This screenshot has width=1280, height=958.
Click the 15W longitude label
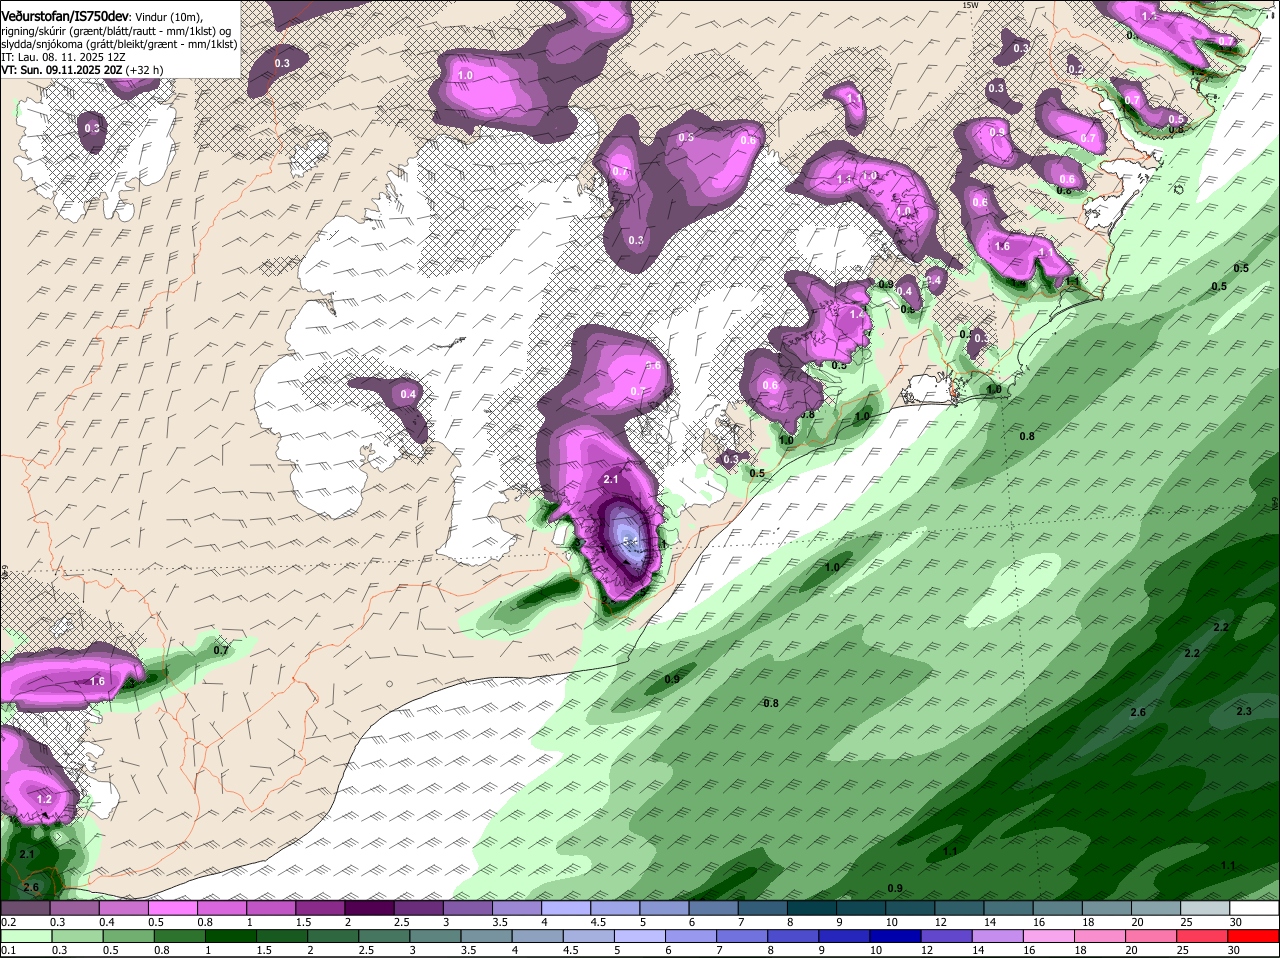tap(969, 5)
